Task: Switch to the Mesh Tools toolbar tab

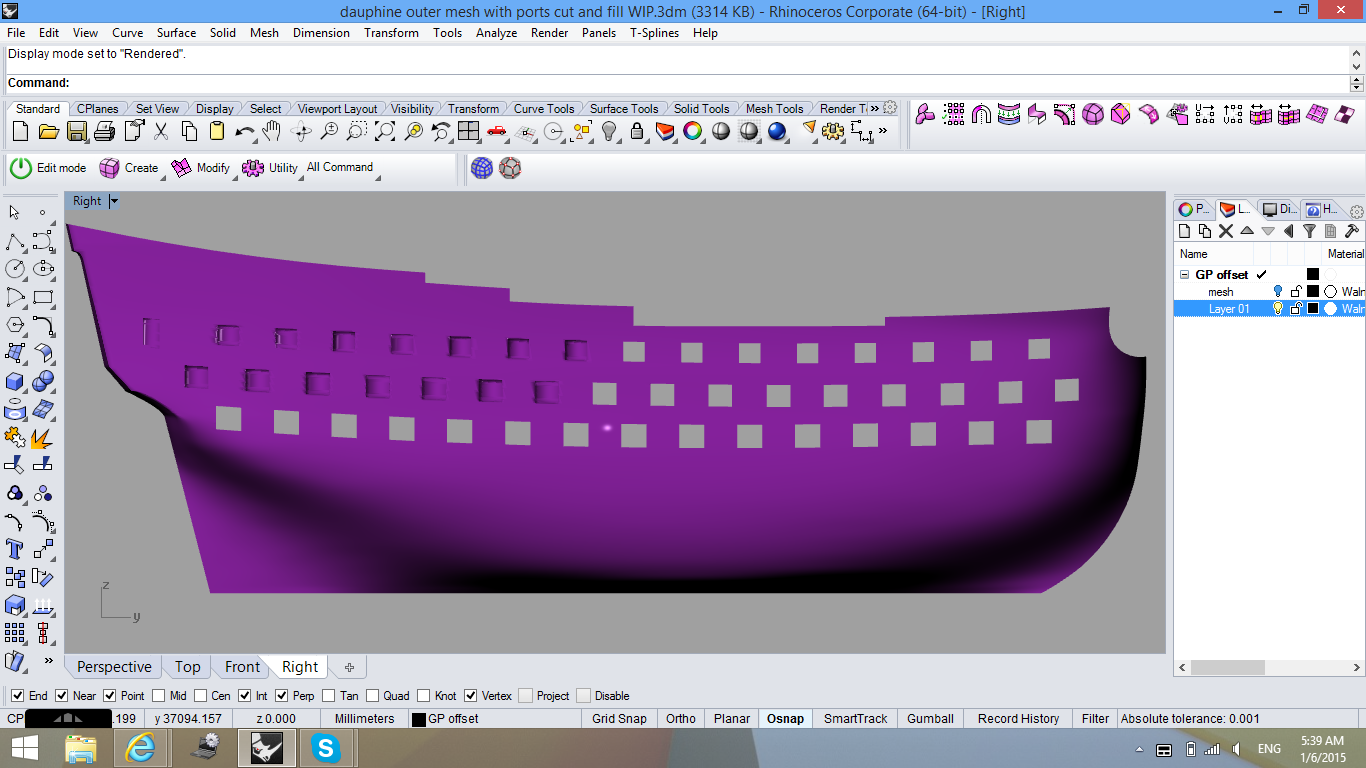Action: [774, 109]
